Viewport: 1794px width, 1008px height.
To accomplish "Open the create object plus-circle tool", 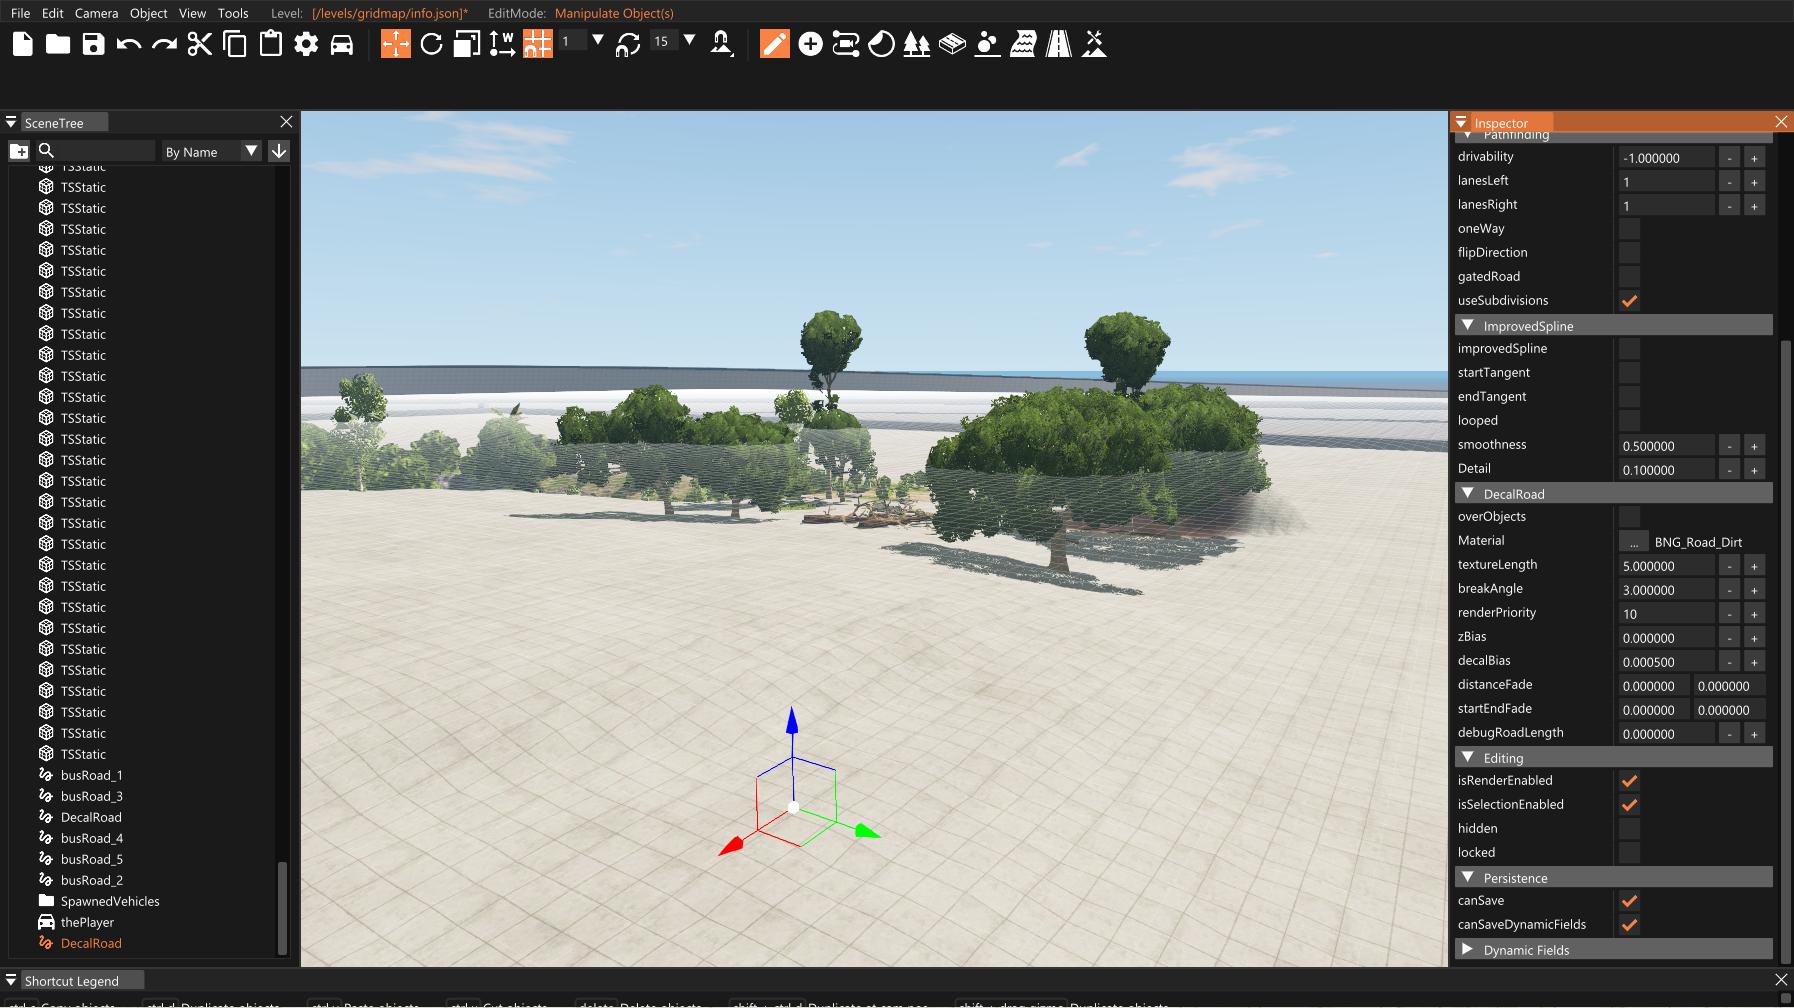I will [x=811, y=44].
